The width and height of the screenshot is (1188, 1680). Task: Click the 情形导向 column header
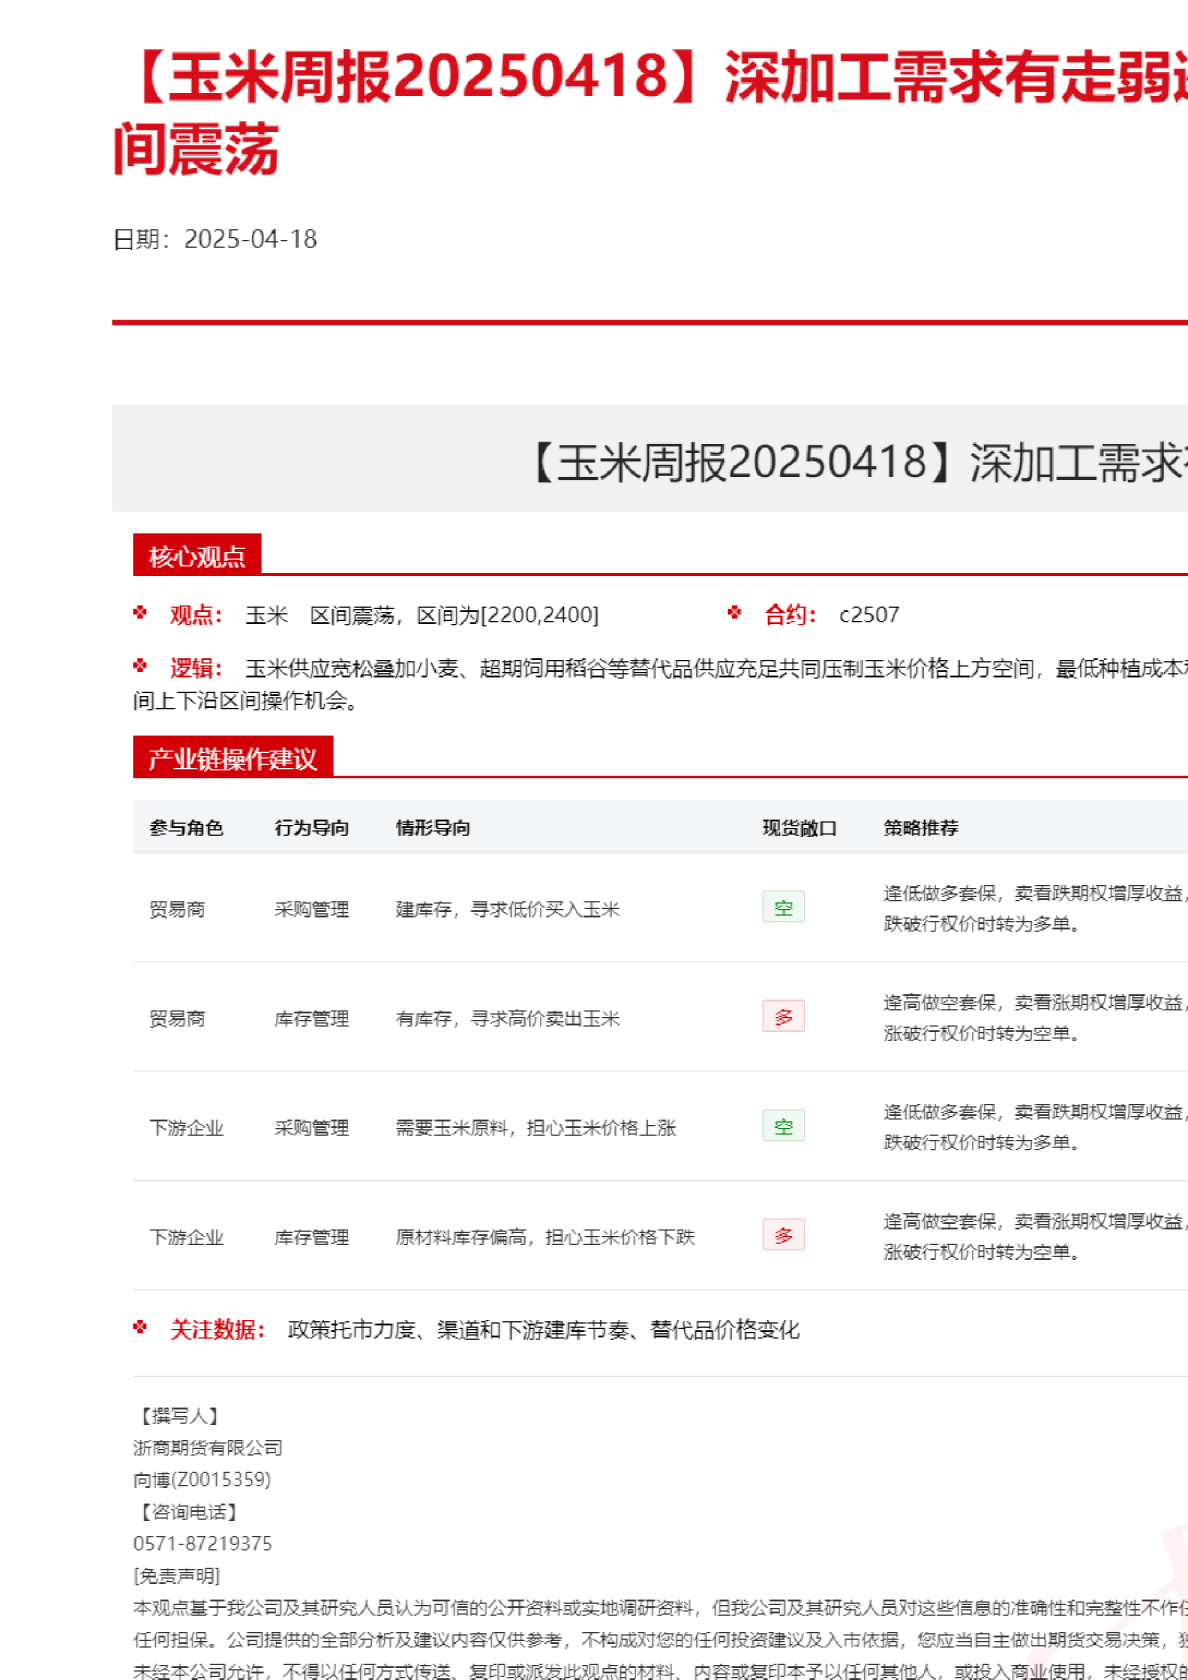(x=433, y=828)
